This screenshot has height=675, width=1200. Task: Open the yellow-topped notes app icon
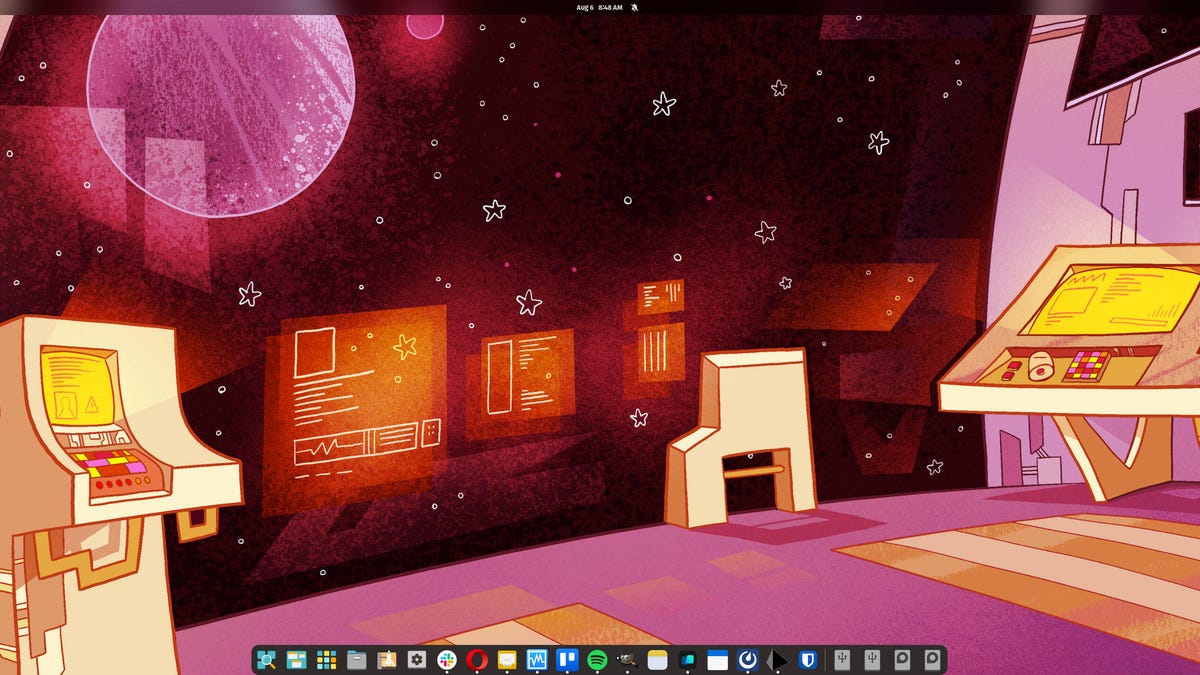pos(657,660)
